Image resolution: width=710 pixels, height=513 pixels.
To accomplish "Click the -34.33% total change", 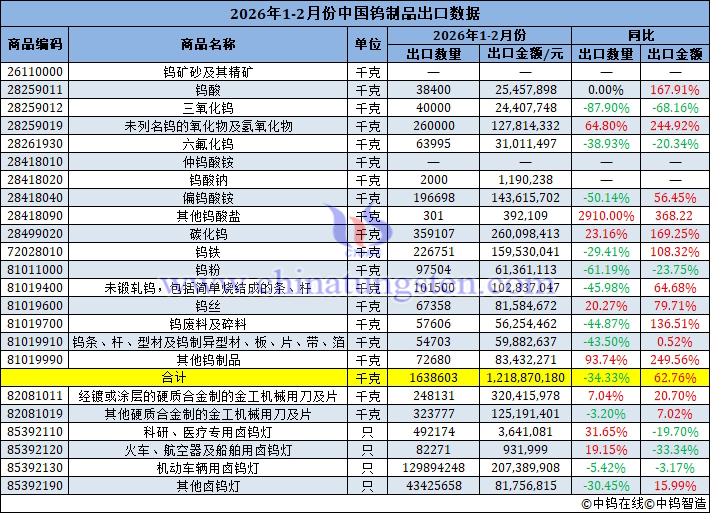I will coord(606,378).
